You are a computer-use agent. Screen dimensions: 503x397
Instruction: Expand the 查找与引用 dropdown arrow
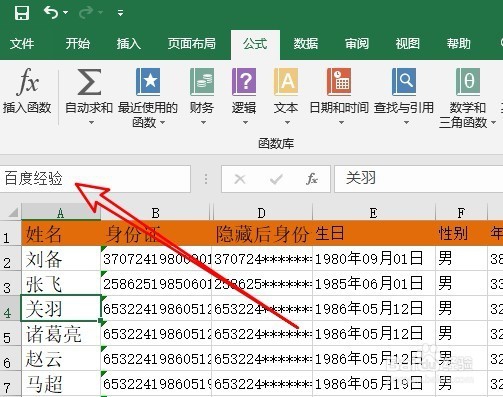click(x=406, y=123)
